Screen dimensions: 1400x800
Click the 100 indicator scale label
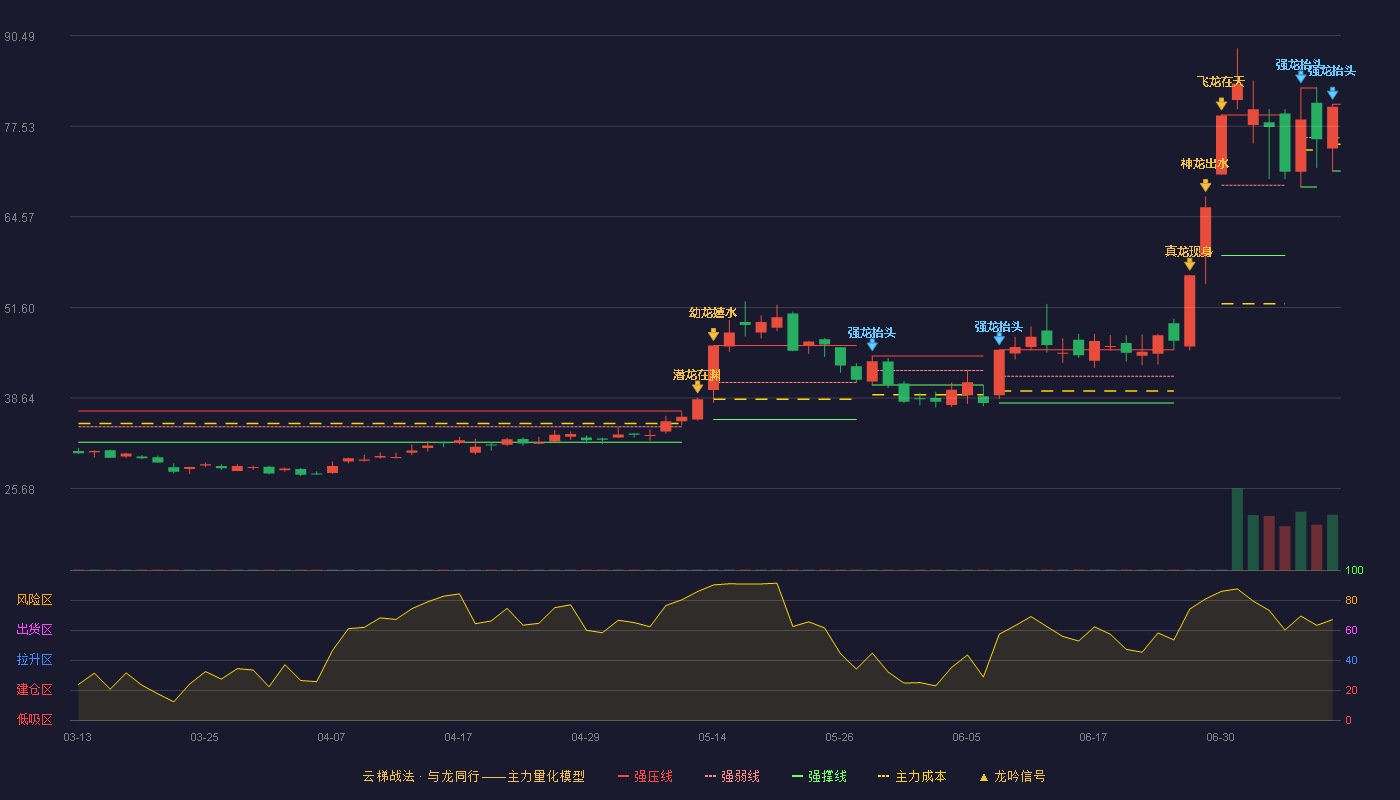(1355, 571)
